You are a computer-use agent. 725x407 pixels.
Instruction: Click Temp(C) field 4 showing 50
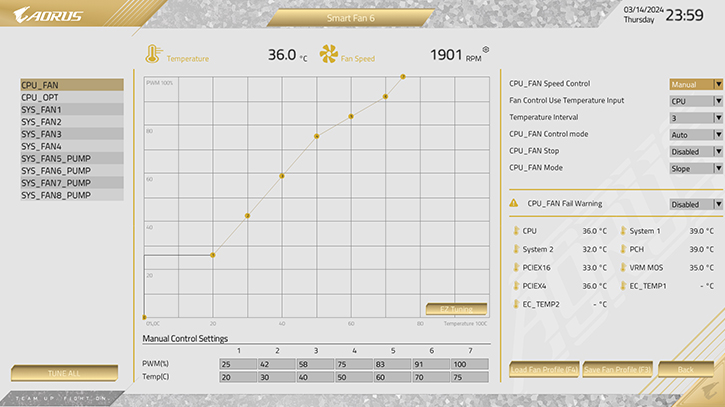pos(354,377)
